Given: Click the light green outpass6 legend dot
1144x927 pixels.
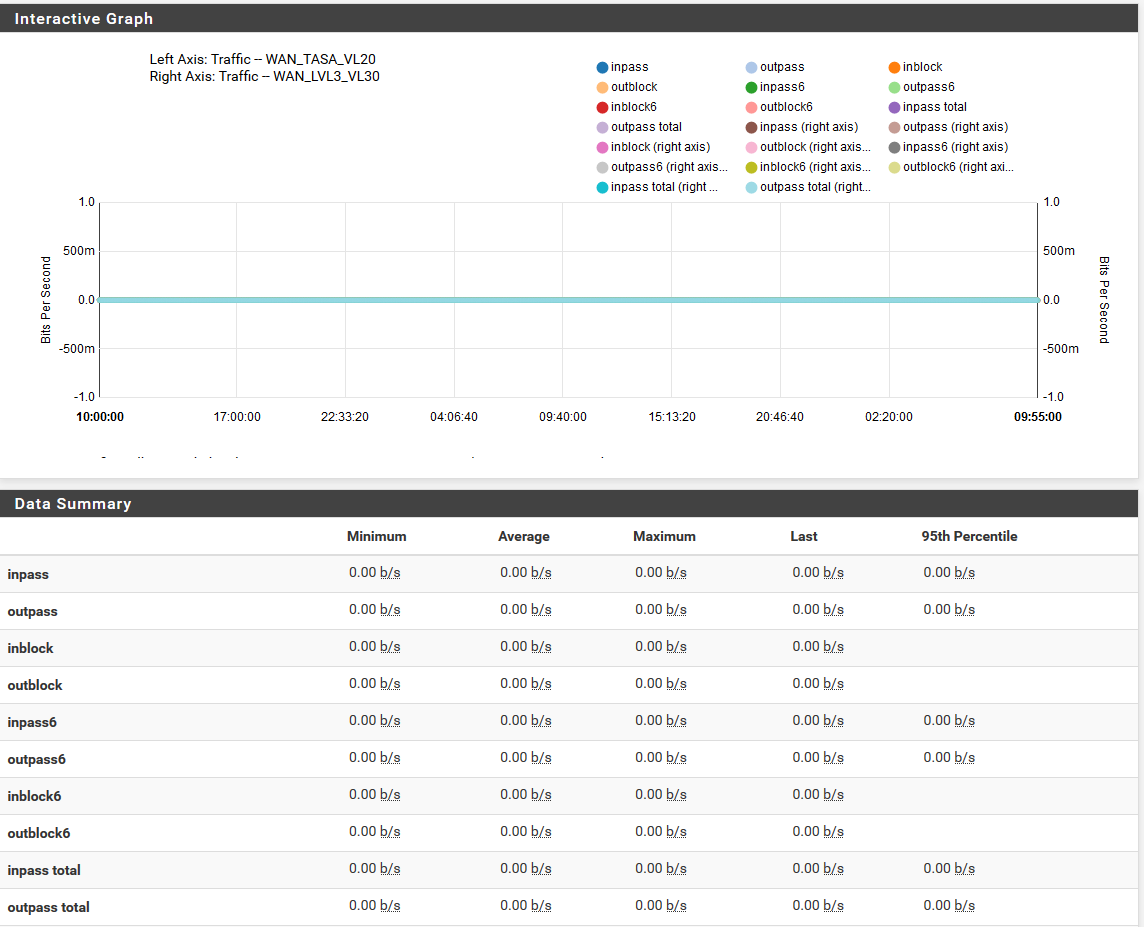Looking at the screenshot, I should 894,88.
